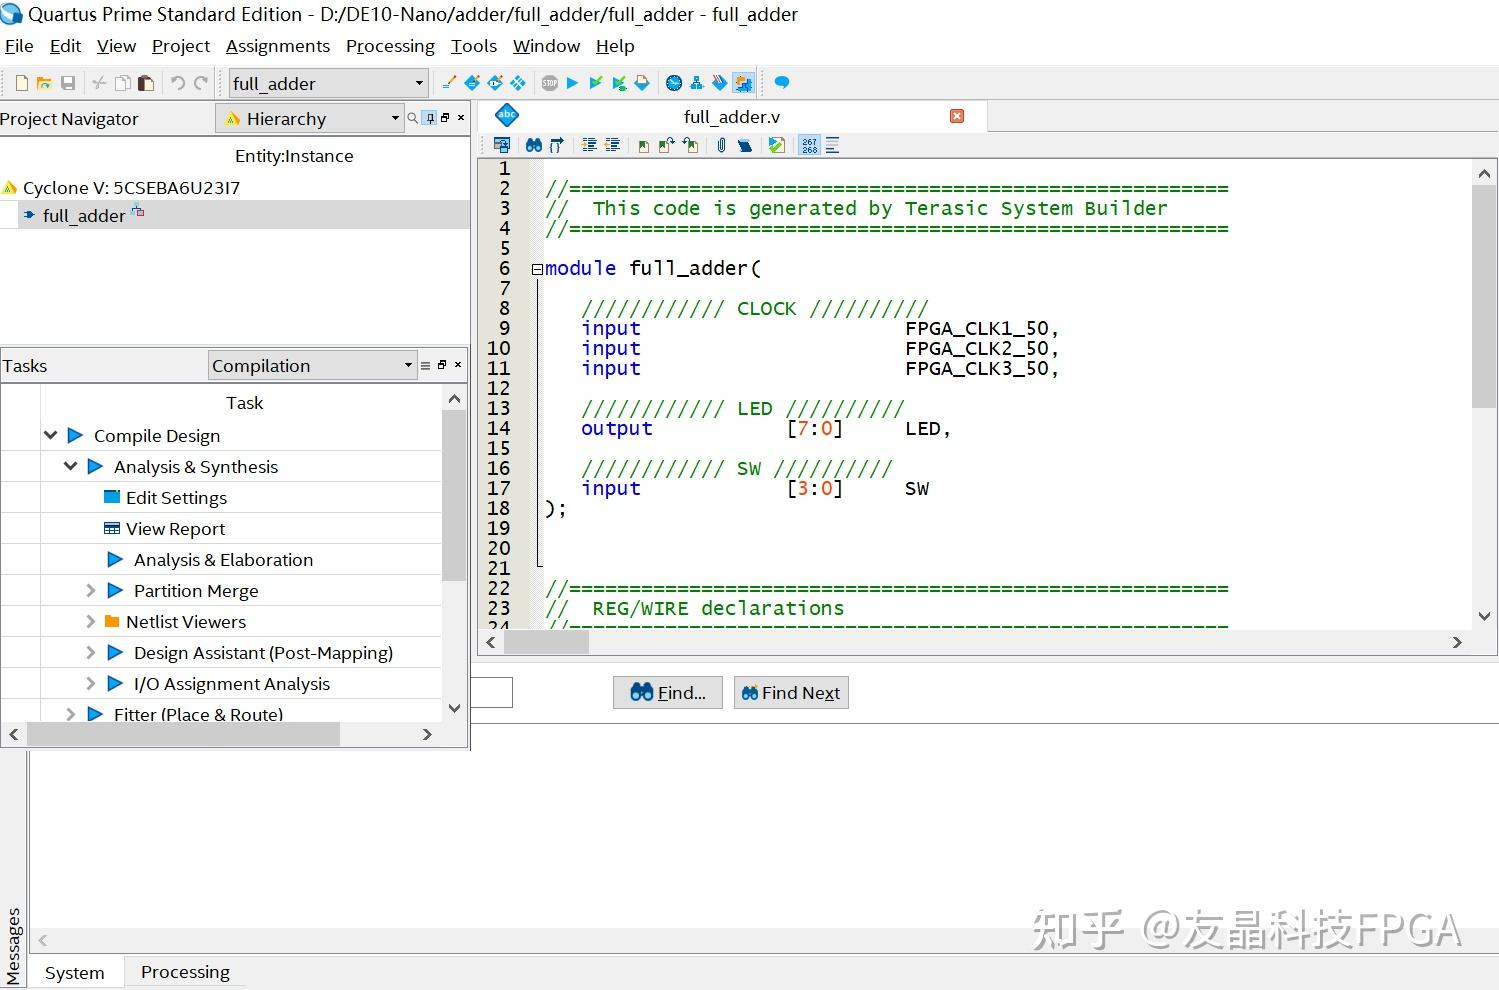Viewport: 1499px width, 990px height.
Task: Paste clipboard contents via toolbar icon
Action: point(146,83)
